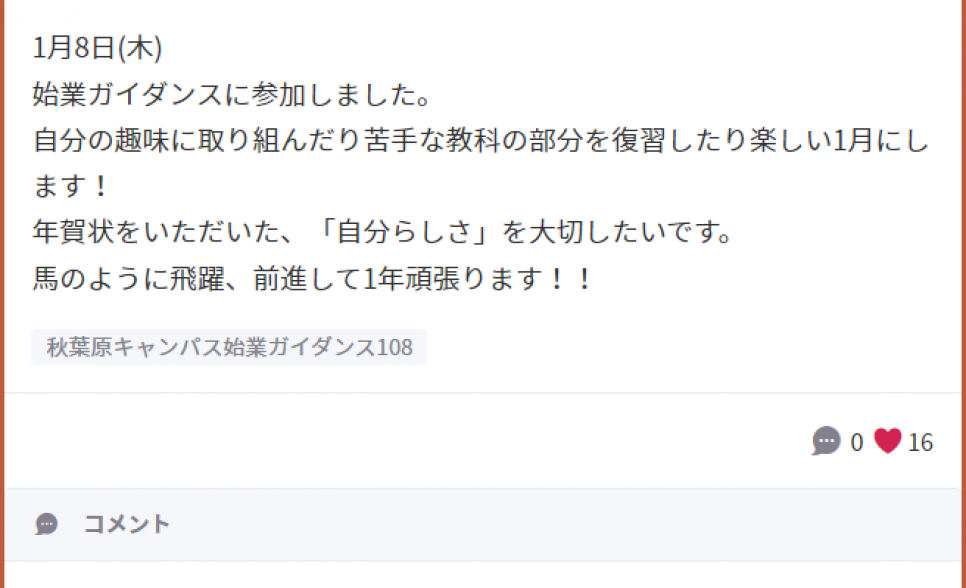This screenshot has width=966, height=588.
Task: Click the sentence starting with 自分の趣味に
Action: (x=481, y=140)
